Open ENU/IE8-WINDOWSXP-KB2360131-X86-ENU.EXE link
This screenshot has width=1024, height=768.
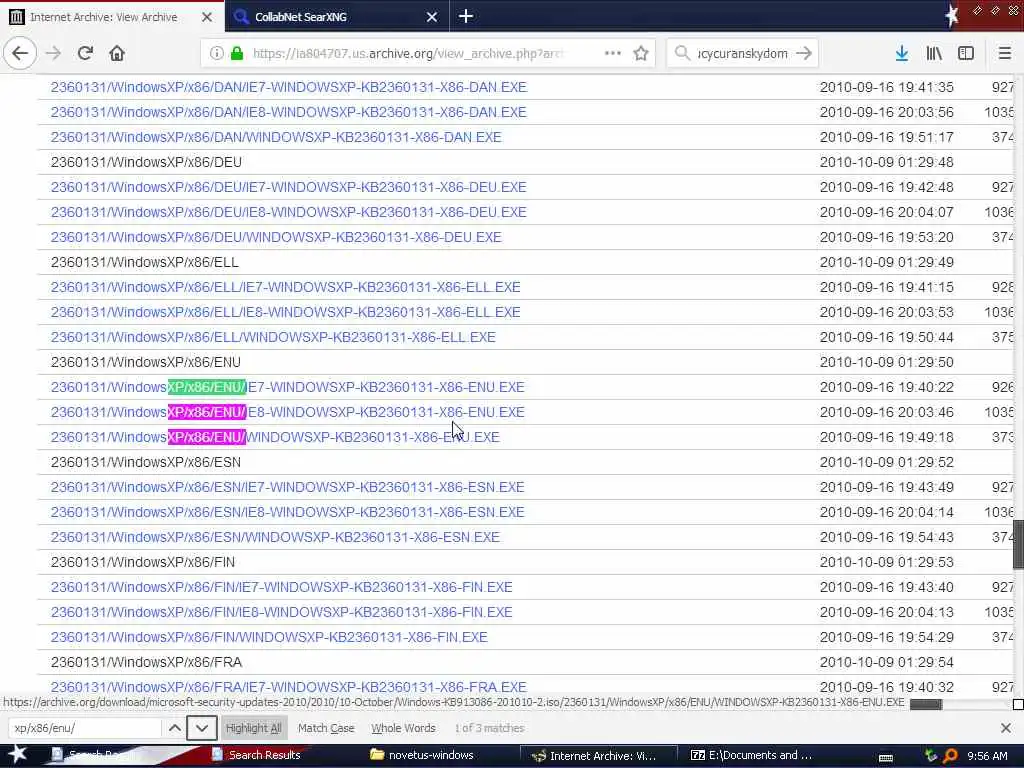[x=287, y=412]
